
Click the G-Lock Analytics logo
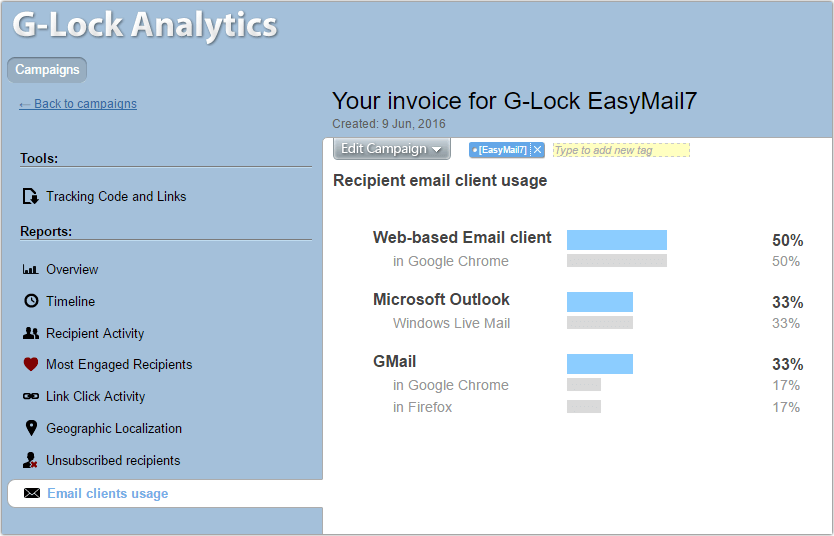click(x=145, y=25)
